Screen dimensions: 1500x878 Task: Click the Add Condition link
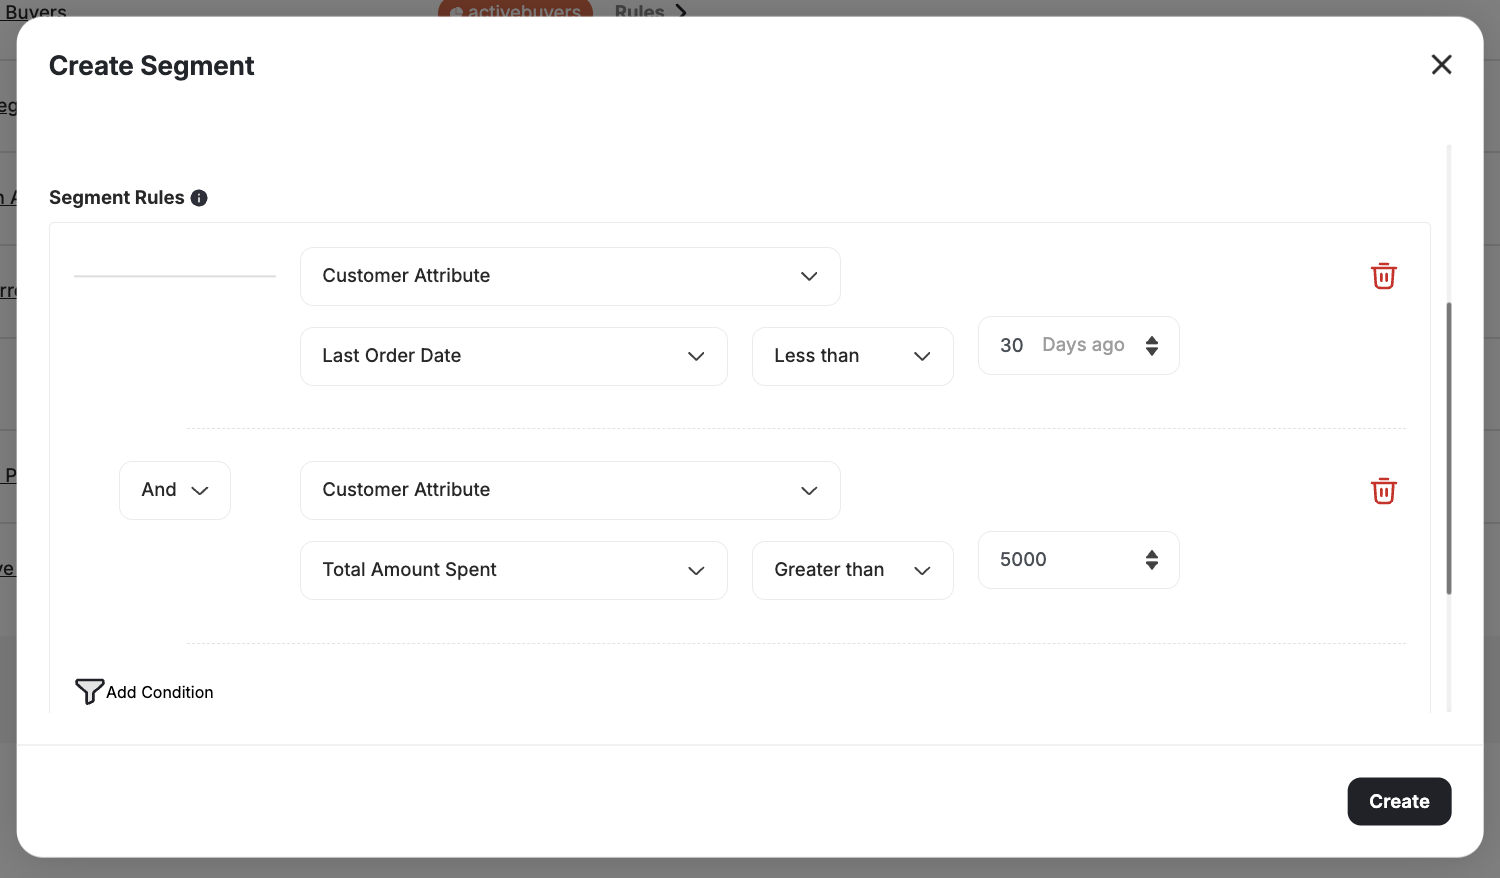(145, 692)
